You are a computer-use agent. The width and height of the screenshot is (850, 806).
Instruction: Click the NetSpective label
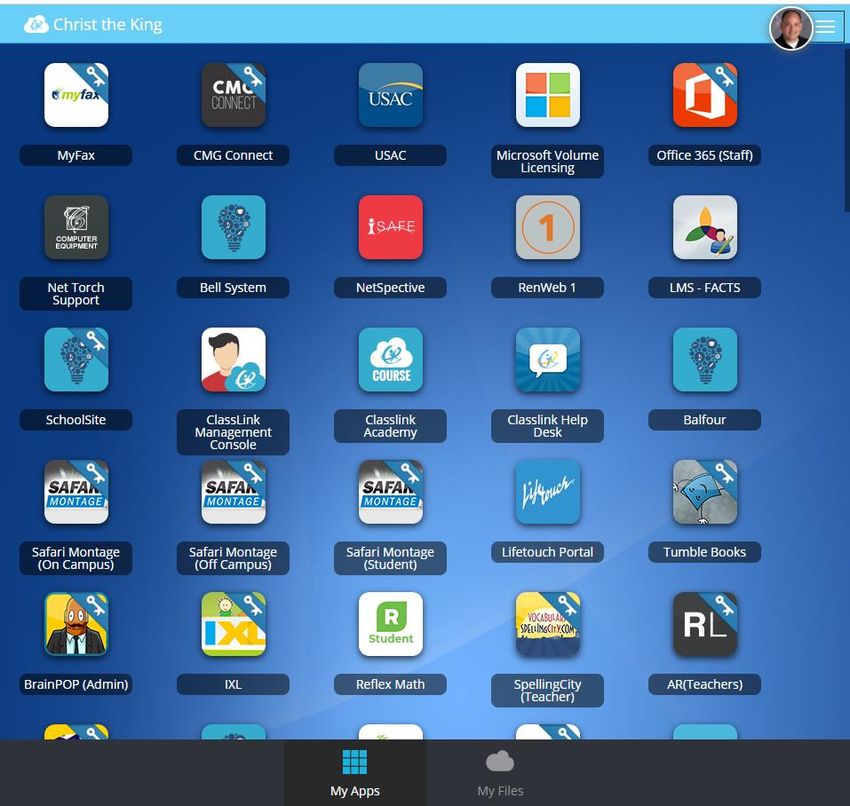[390, 288]
